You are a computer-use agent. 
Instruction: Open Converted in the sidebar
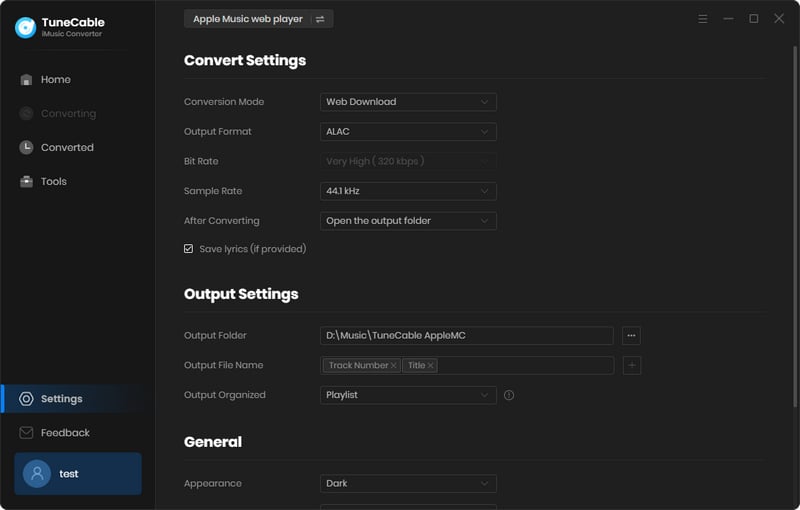78,147
